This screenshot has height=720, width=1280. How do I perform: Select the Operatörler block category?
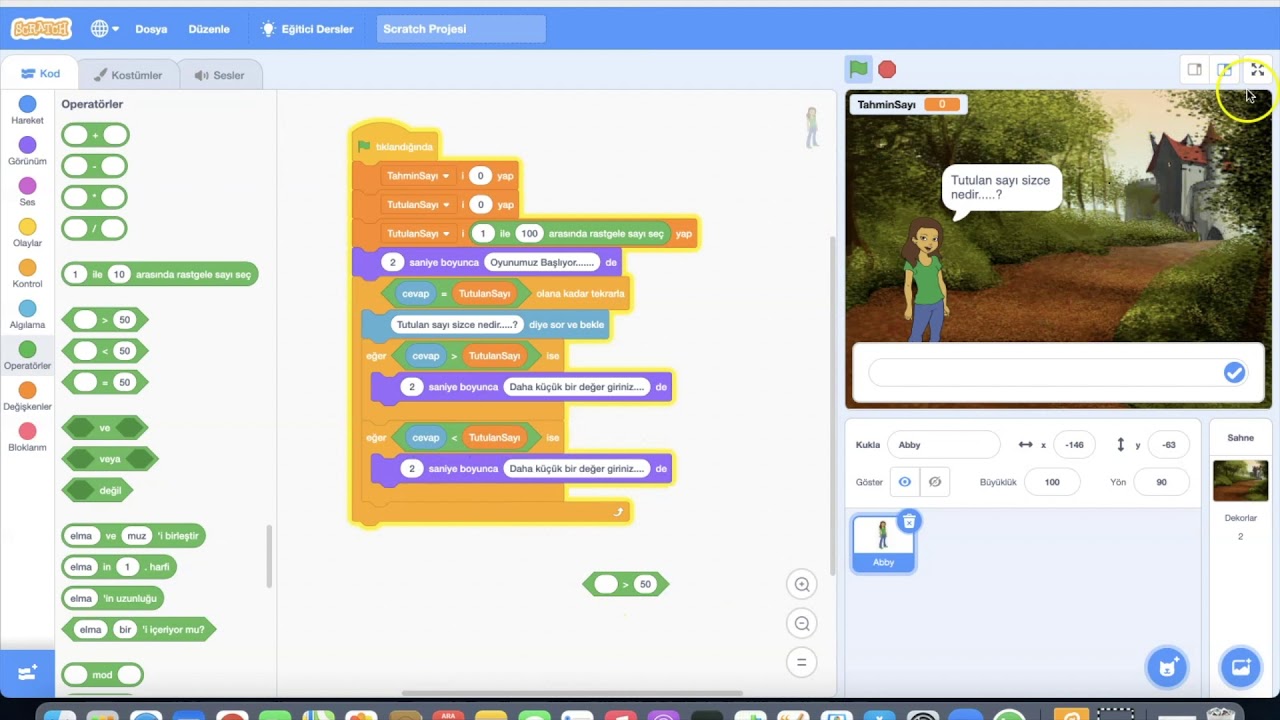pyautogui.click(x=27, y=356)
